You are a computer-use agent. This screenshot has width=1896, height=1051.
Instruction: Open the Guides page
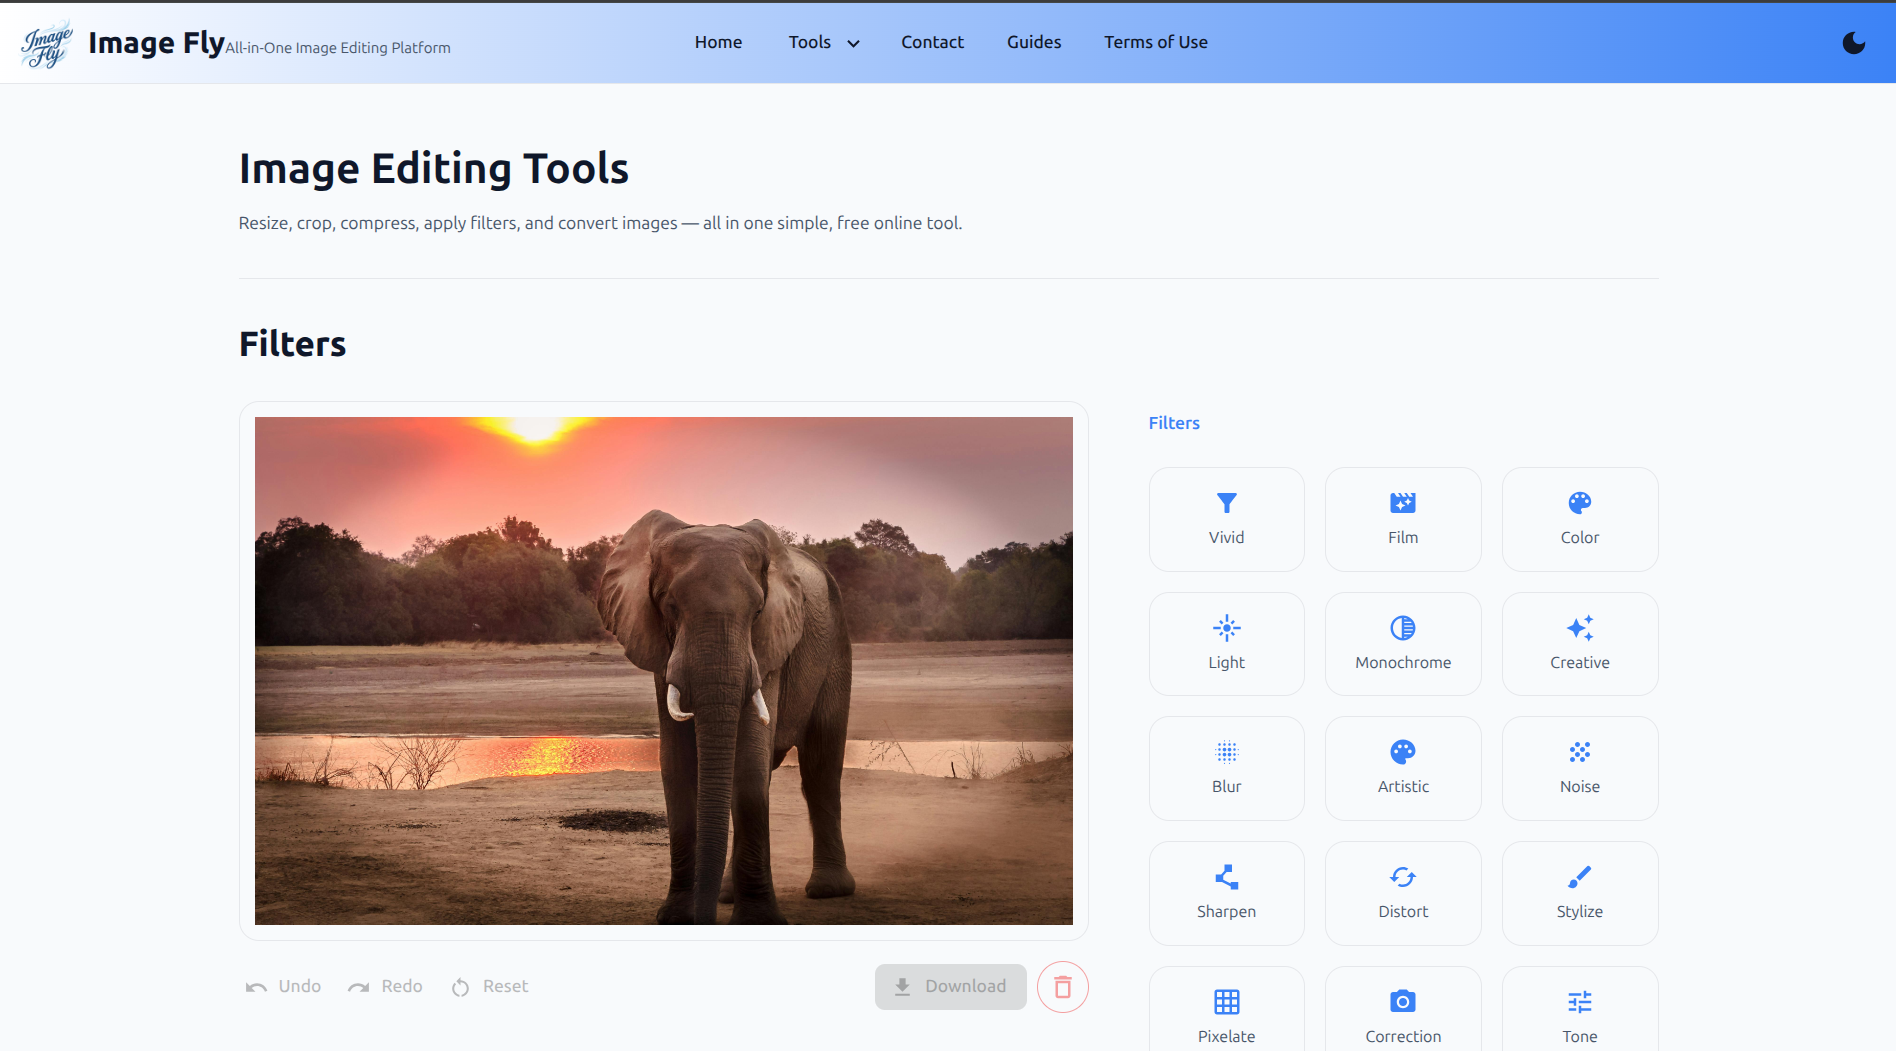(x=1033, y=42)
